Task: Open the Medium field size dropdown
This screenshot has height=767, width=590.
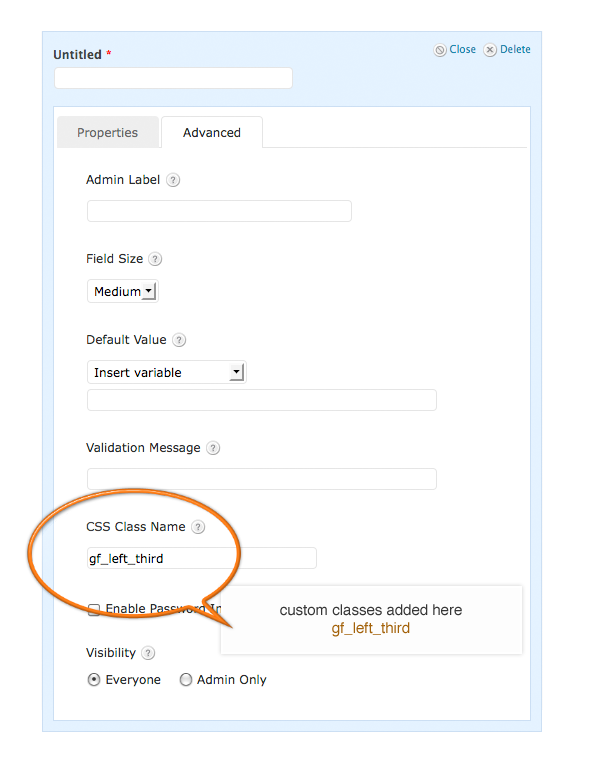Action: pyautogui.click(x=123, y=292)
